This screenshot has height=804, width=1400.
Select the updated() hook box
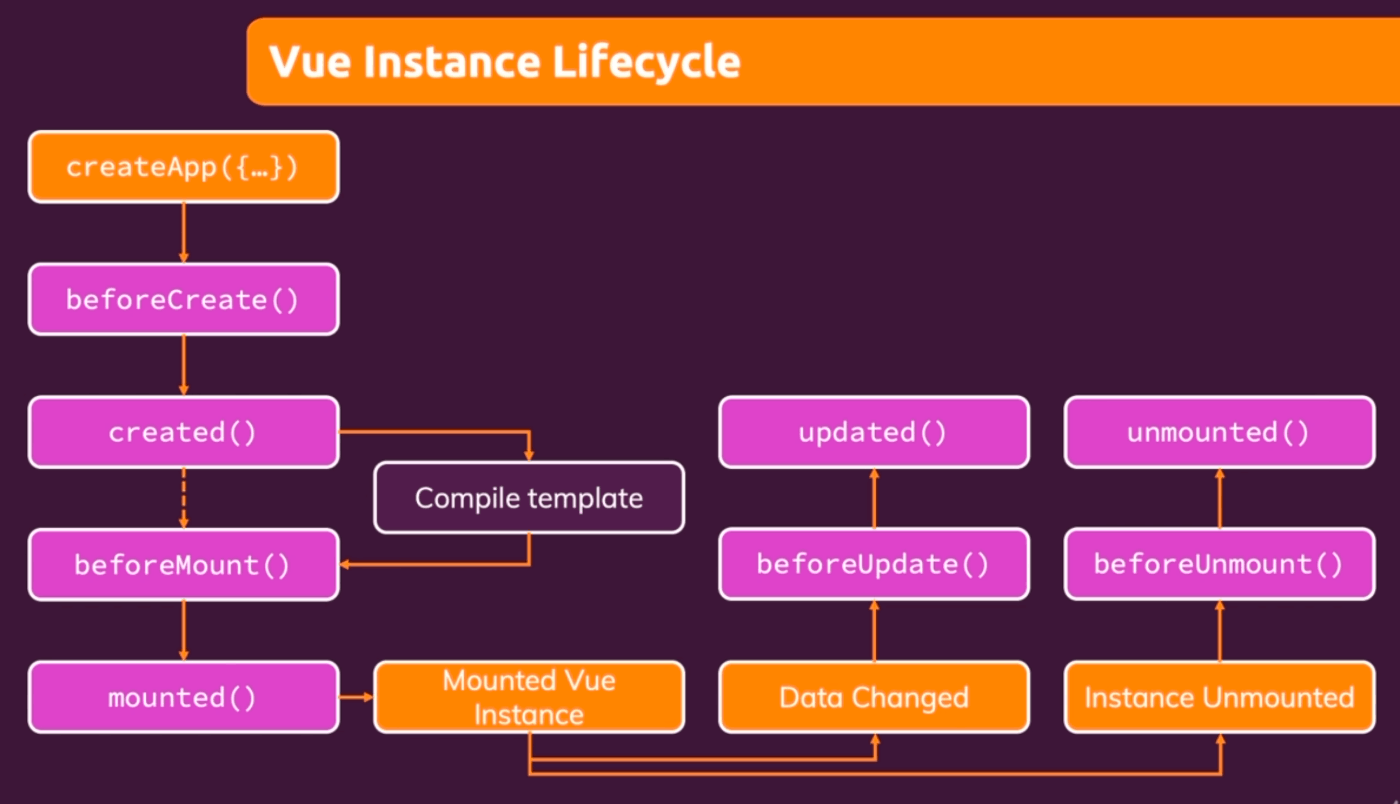click(874, 432)
